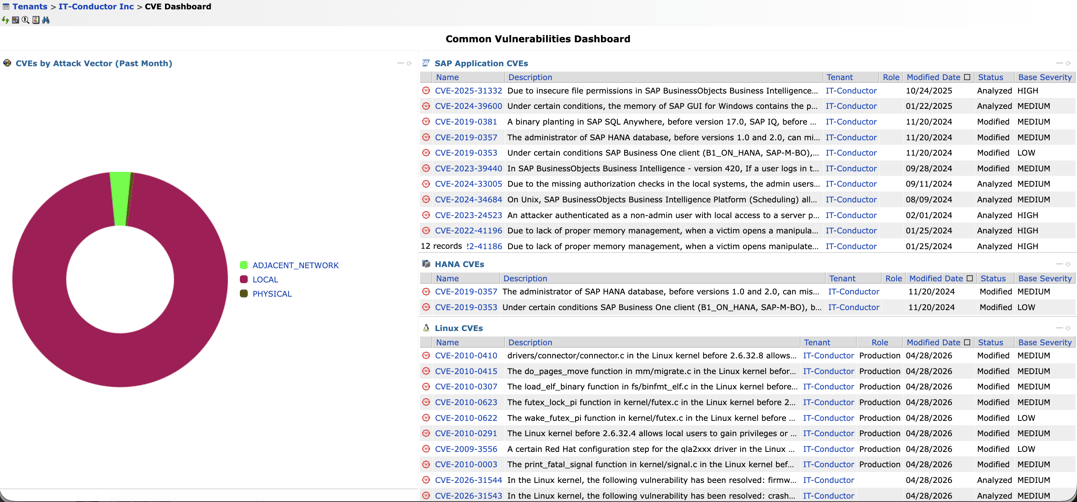Sort SAP Application table by Status column

[x=990, y=77]
